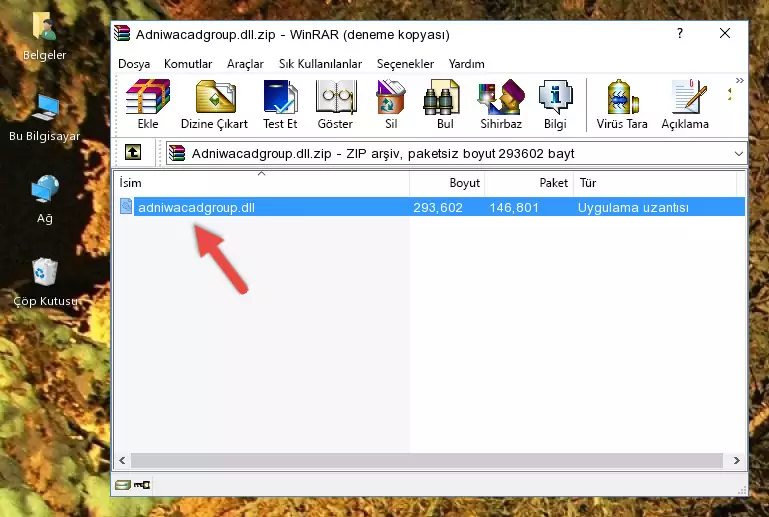This screenshot has width=769, height=517.
Task: Click the status bar drive icon
Action: pos(123,485)
